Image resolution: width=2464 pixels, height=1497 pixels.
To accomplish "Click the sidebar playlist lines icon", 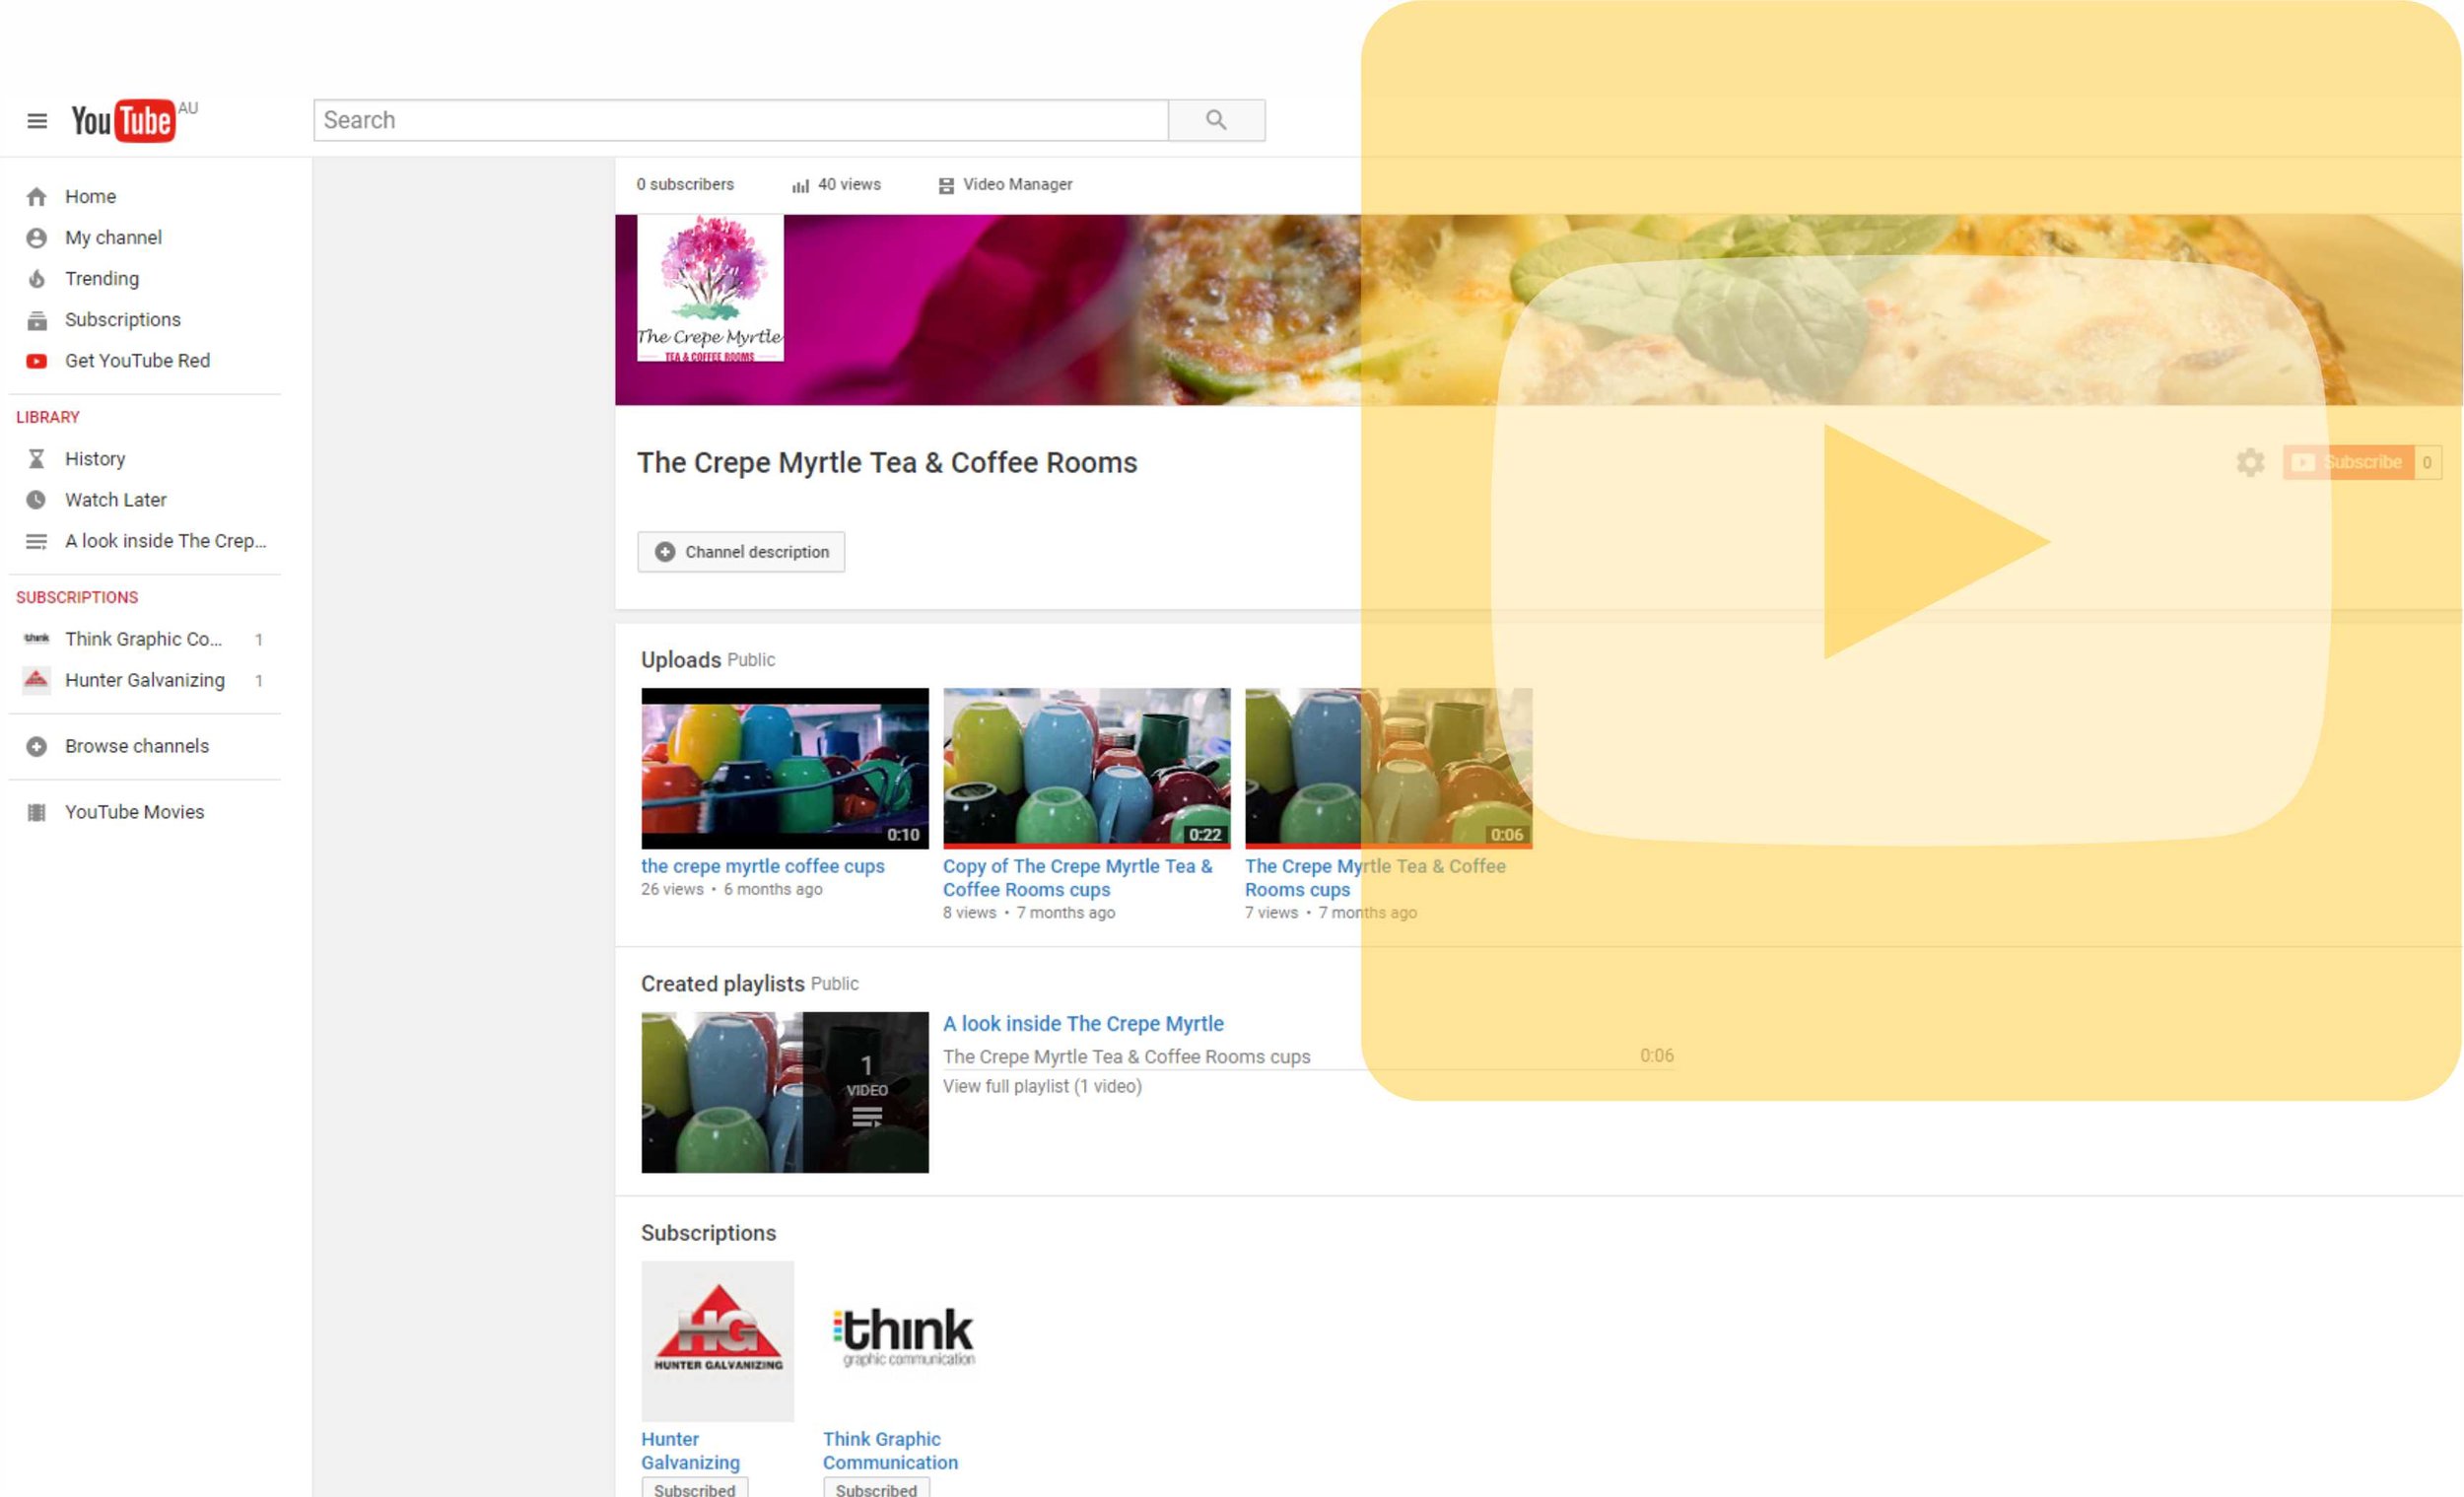I will [x=37, y=541].
